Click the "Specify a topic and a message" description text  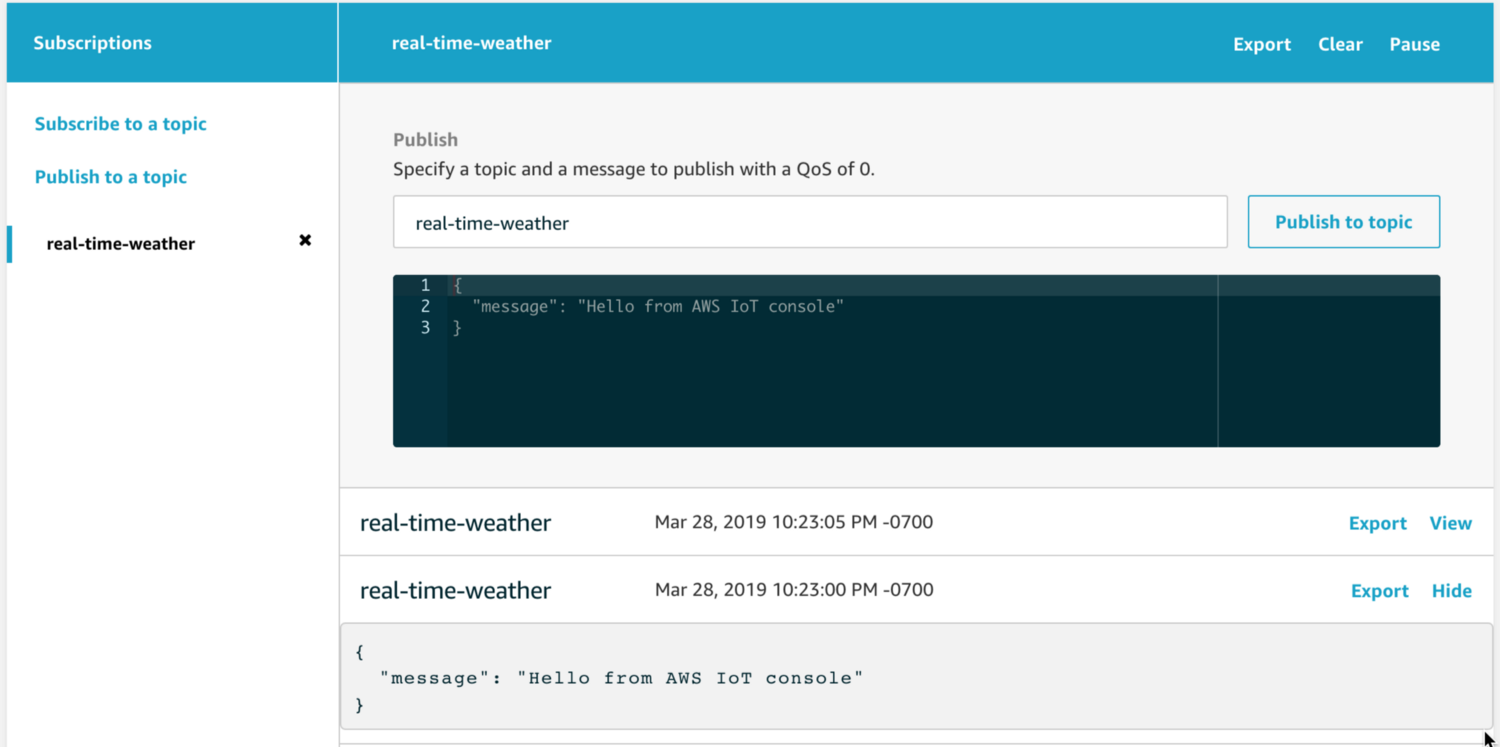click(x=634, y=169)
